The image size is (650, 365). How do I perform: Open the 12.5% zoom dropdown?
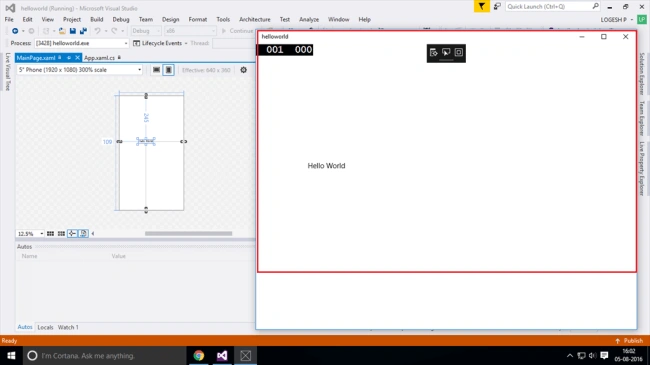pos(30,234)
